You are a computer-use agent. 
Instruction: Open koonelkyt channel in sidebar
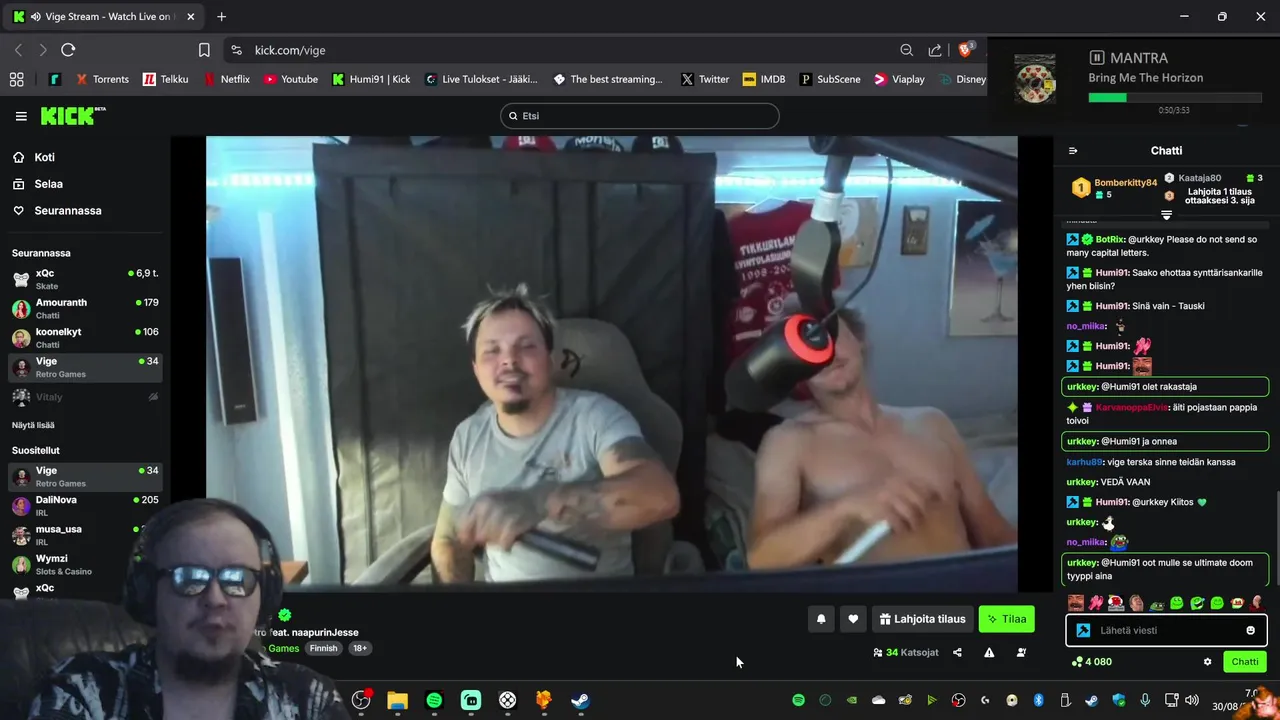pyautogui.click(x=85, y=337)
